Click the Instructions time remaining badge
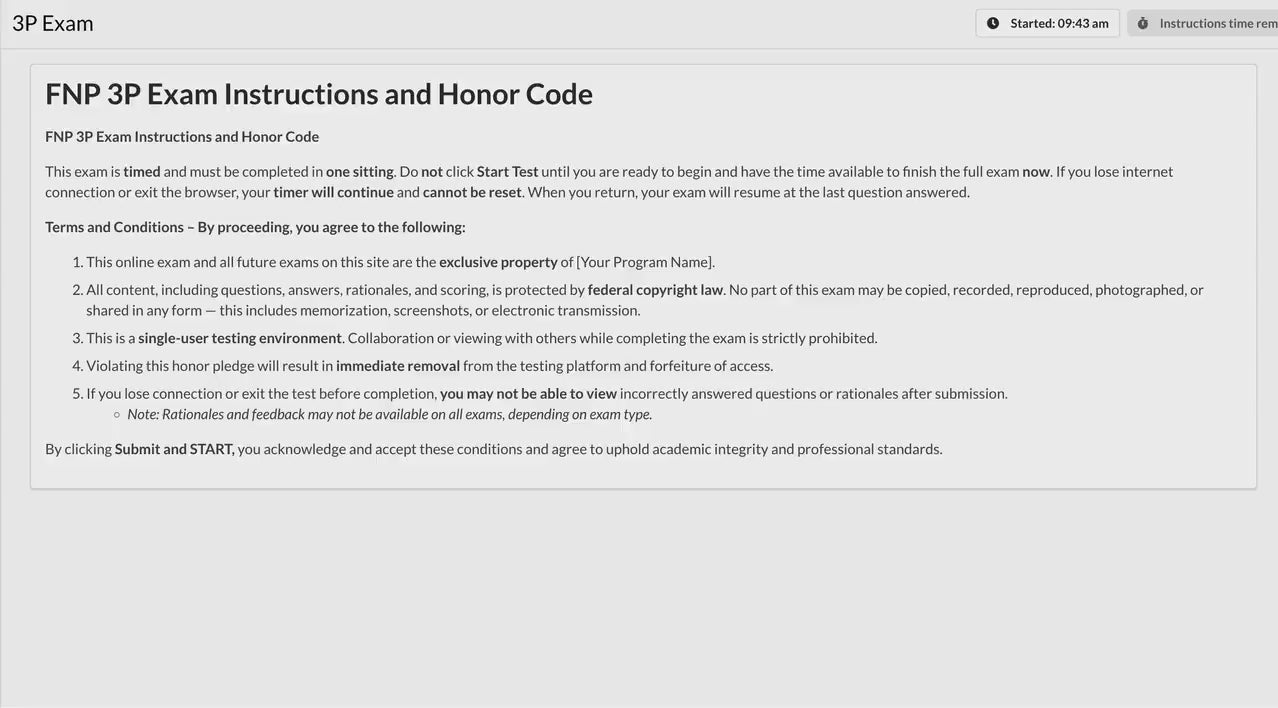Image resolution: width=1278 pixels, height=708 pixels. (x=1210, y=23)
